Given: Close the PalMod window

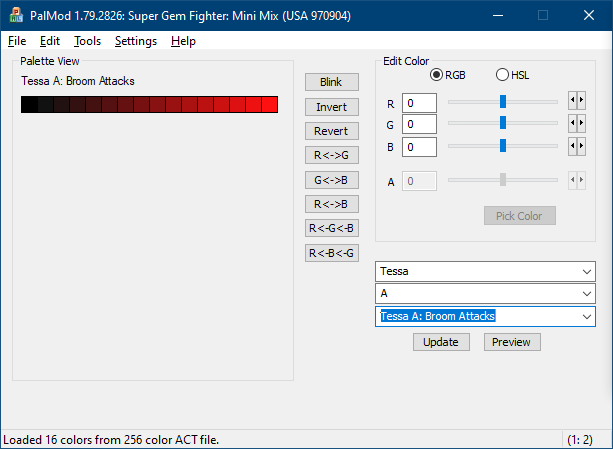Looking at the screenshot, I should click(x=589, y=16).
